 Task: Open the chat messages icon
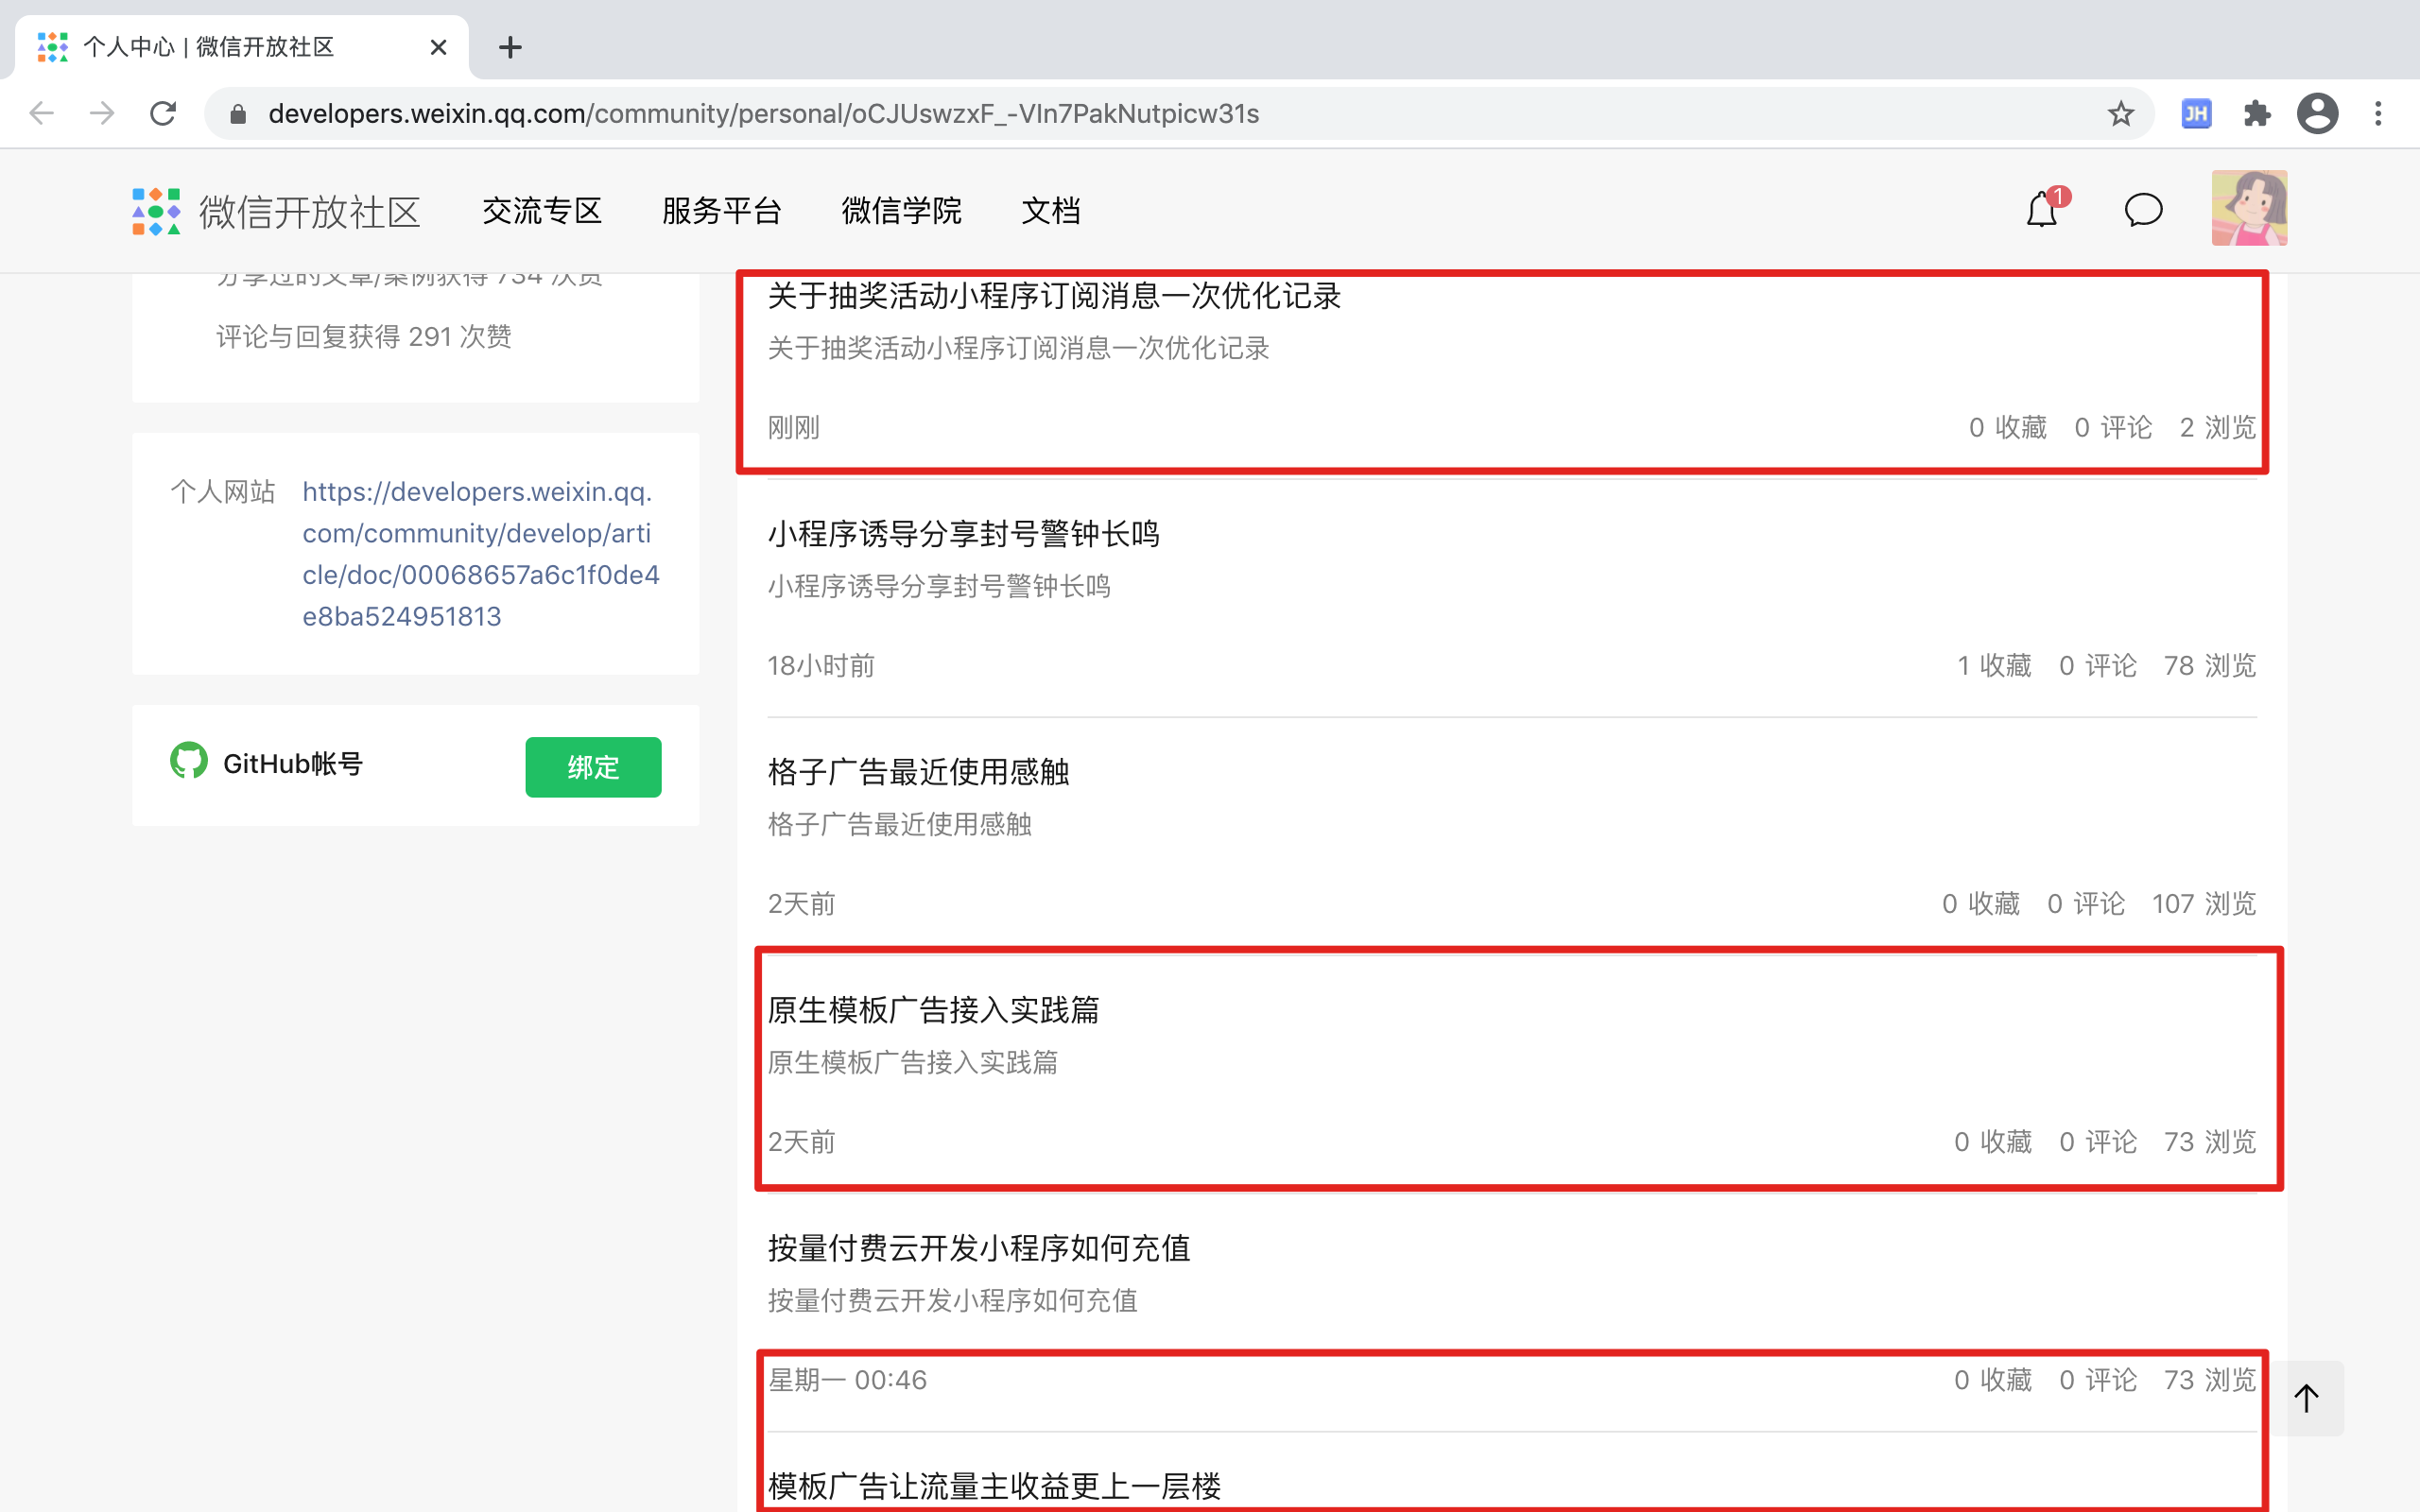(2143, 210)
